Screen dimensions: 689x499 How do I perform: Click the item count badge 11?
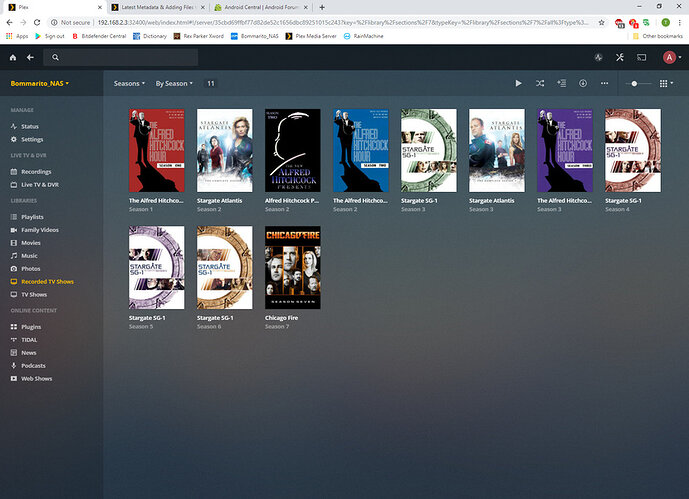[211, 83]
